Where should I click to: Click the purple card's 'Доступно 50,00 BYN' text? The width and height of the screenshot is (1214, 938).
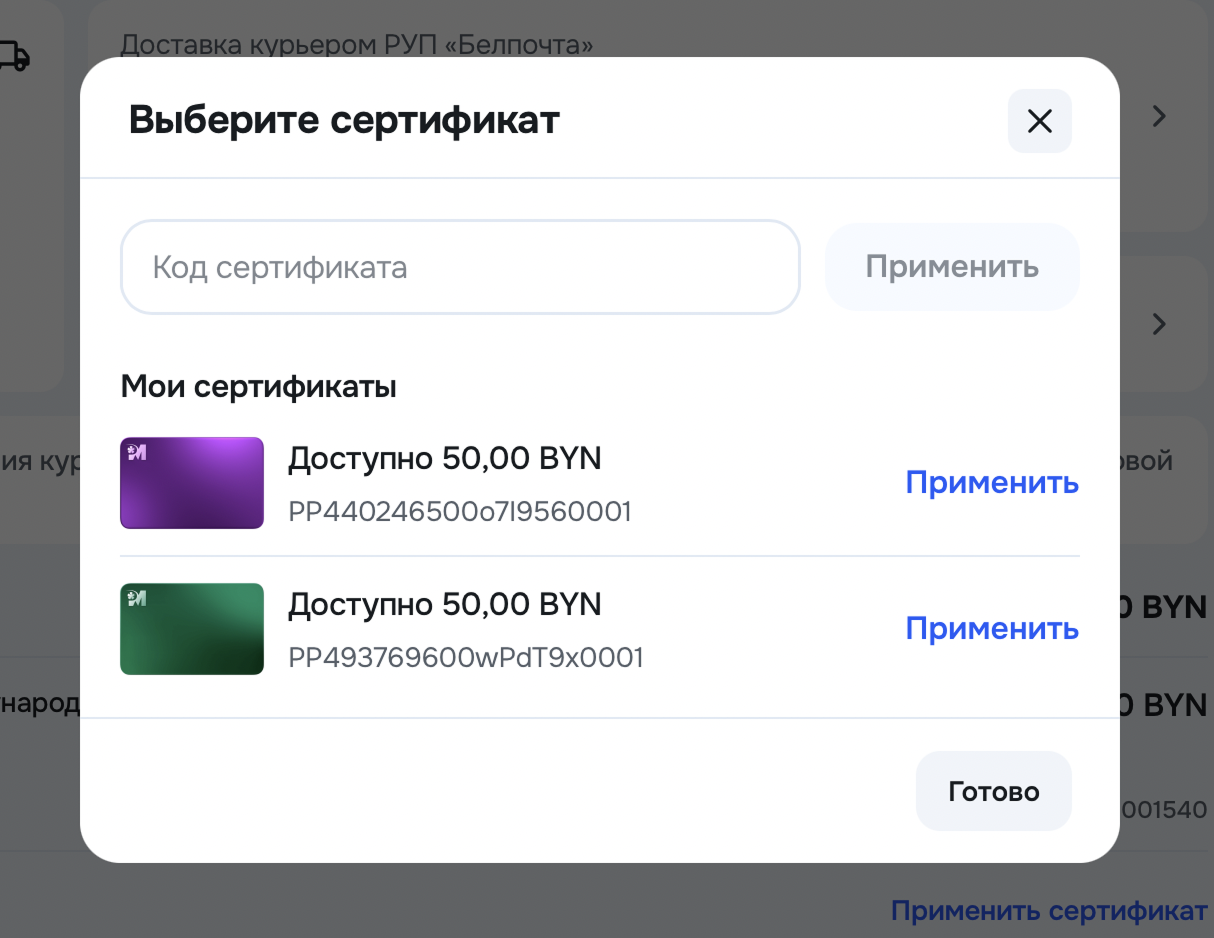445,459
